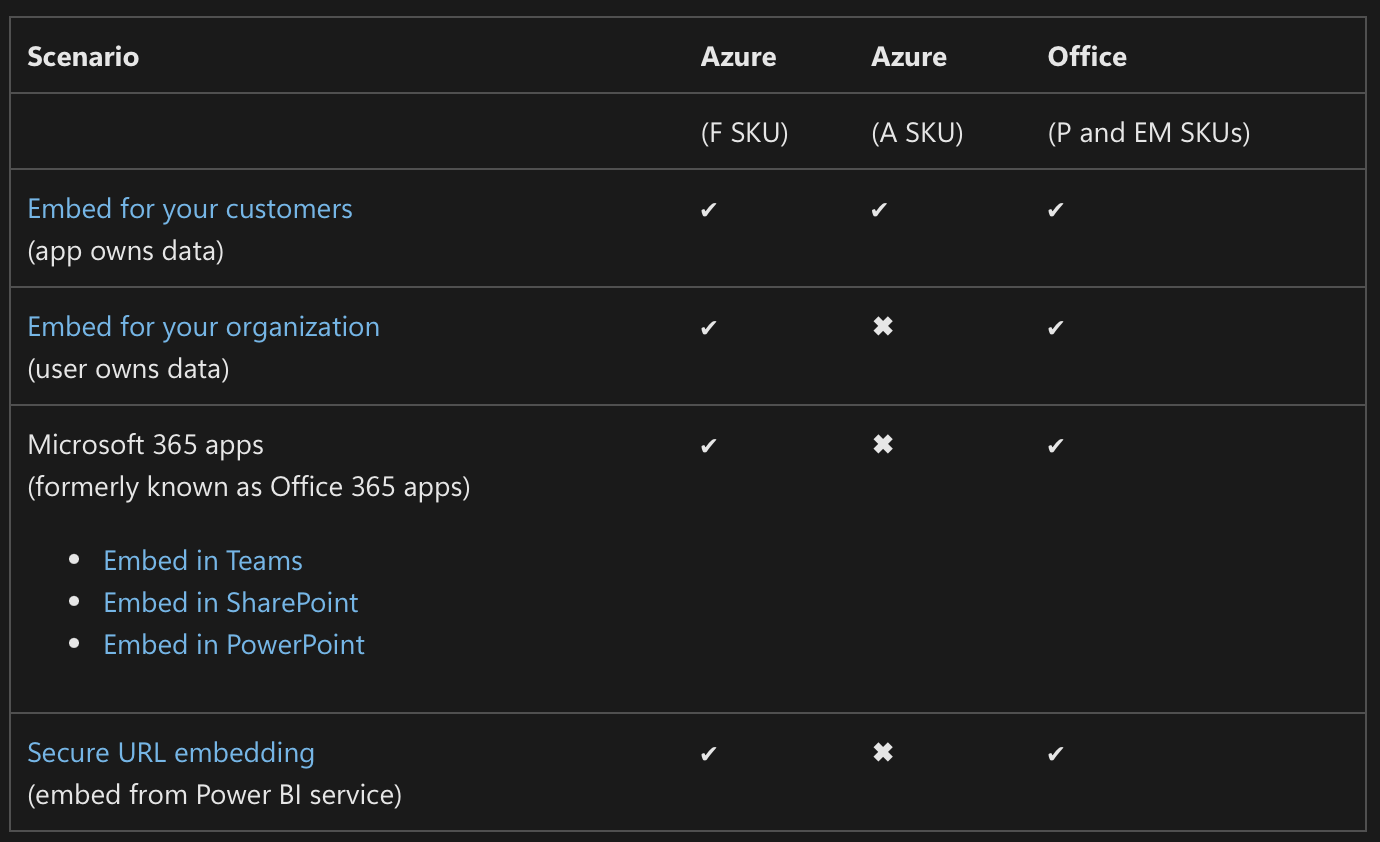1380x842 pixels.
Task: Select the '(P and EM SKUs)' cell text
Action: 1149,133
